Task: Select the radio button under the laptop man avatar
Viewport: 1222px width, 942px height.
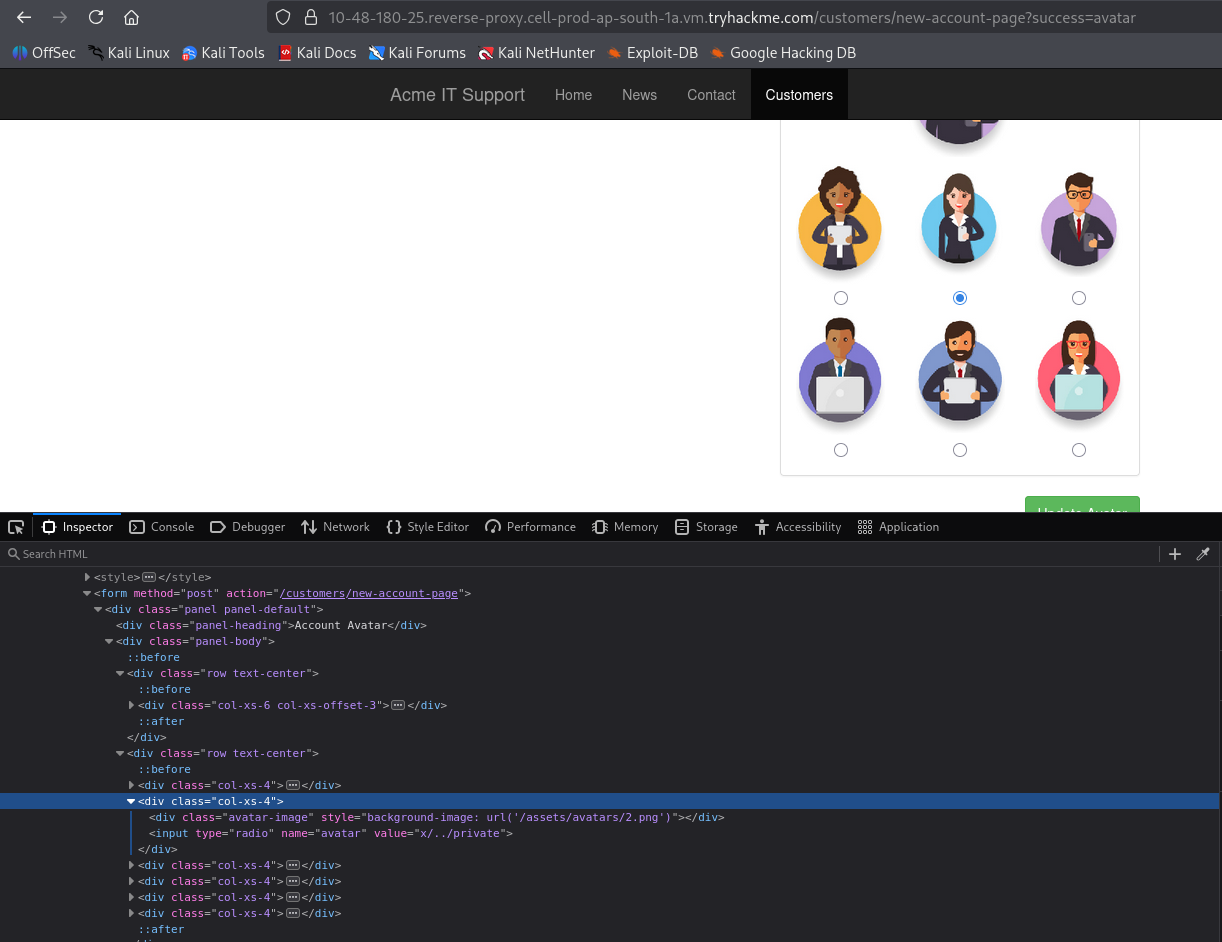Action: tap(841, 450)
